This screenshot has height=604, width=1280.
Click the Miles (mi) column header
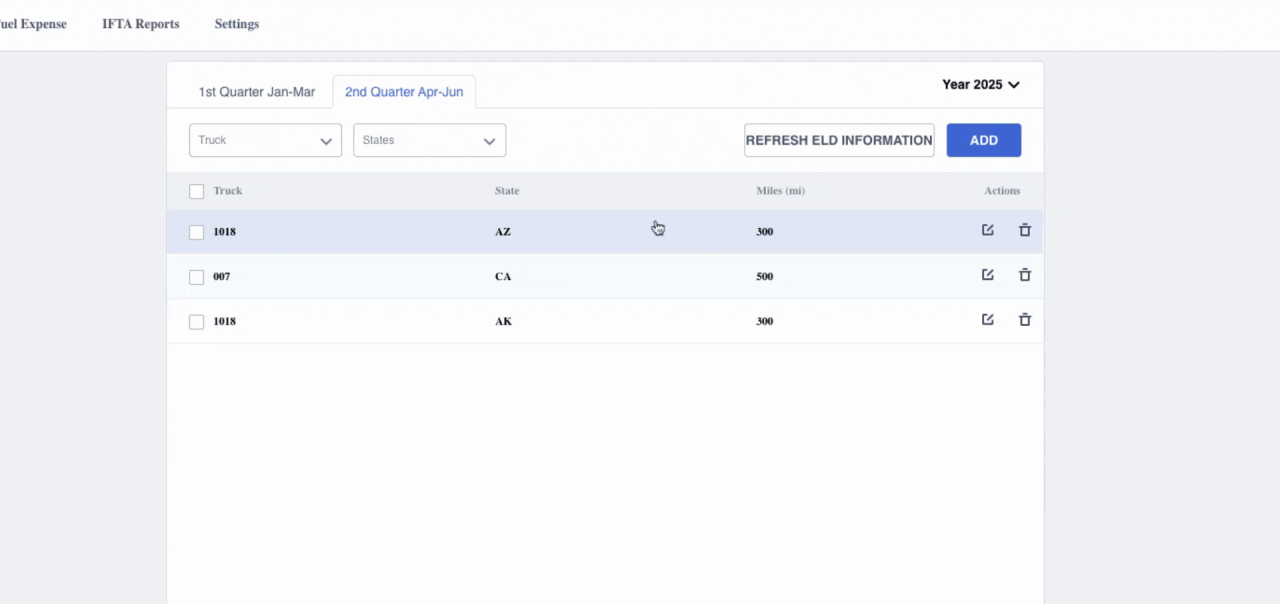780,191
